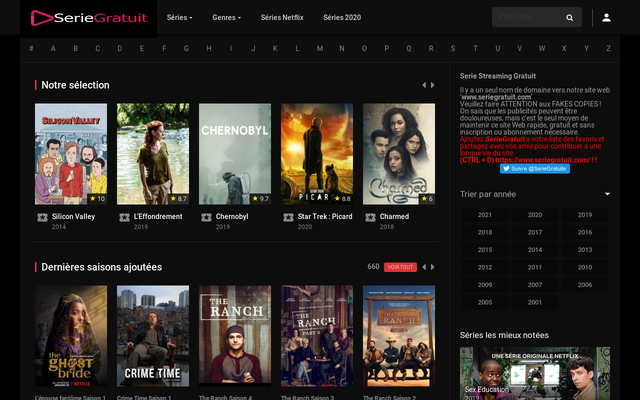Go to previous slide in Notre sélection
This screenshot has width=640, height=400.
(x=424, y=85)
